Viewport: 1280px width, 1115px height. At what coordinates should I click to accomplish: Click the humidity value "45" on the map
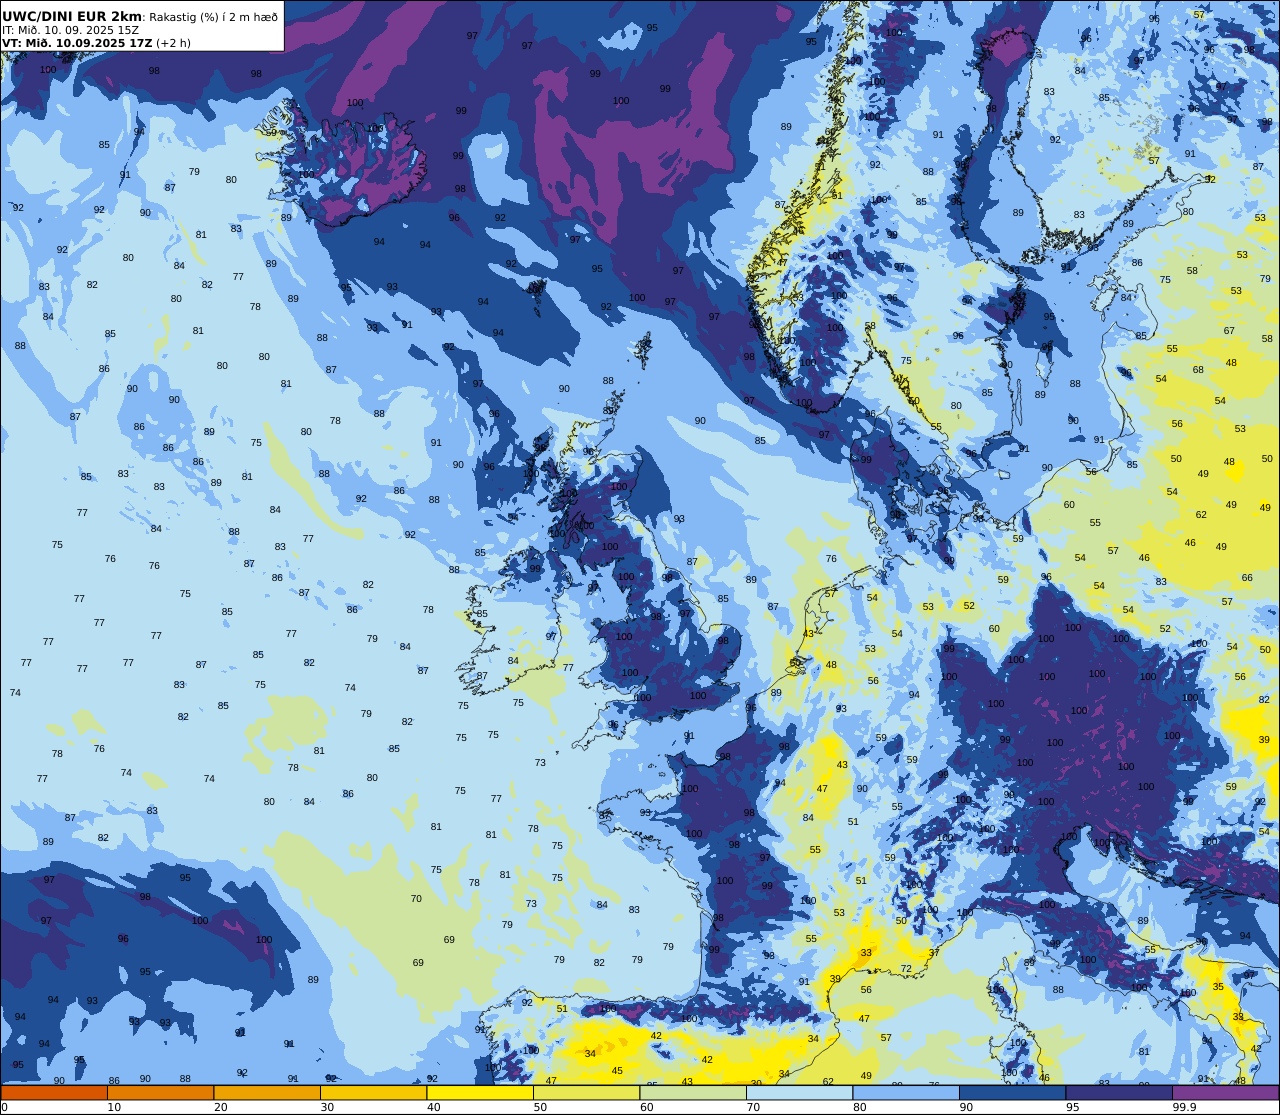click(x=617, y=1071)
